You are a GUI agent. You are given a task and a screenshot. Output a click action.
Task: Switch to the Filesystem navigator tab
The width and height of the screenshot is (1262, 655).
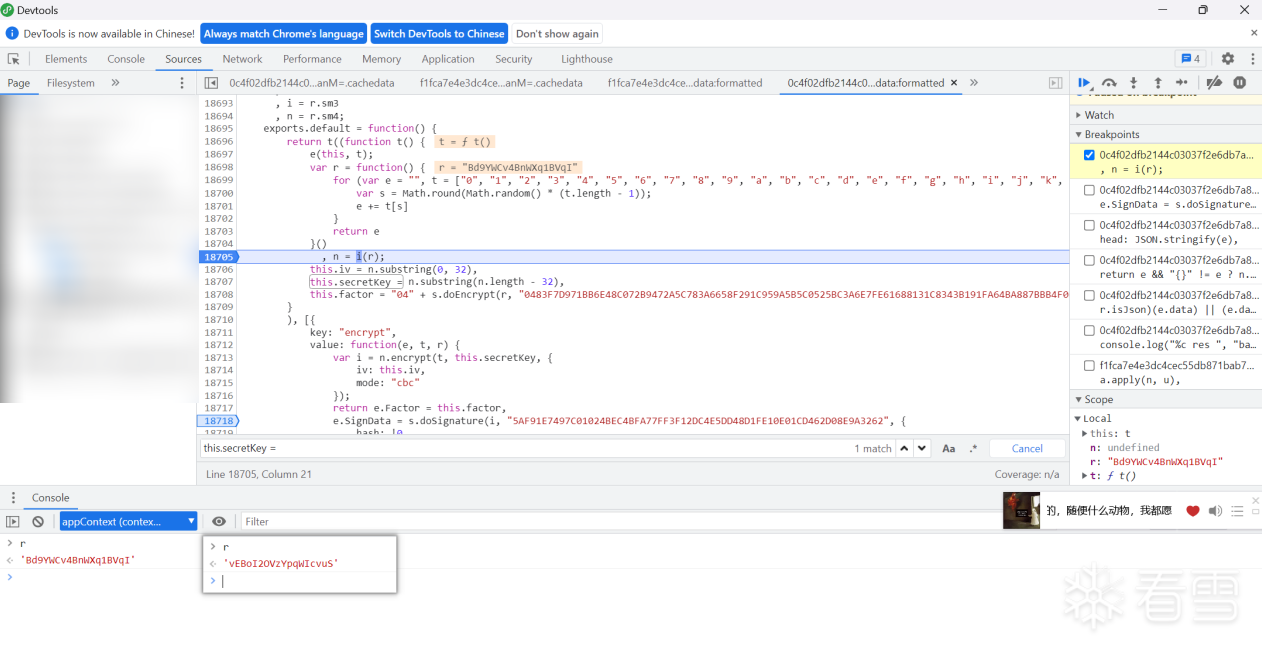(71, 83)
